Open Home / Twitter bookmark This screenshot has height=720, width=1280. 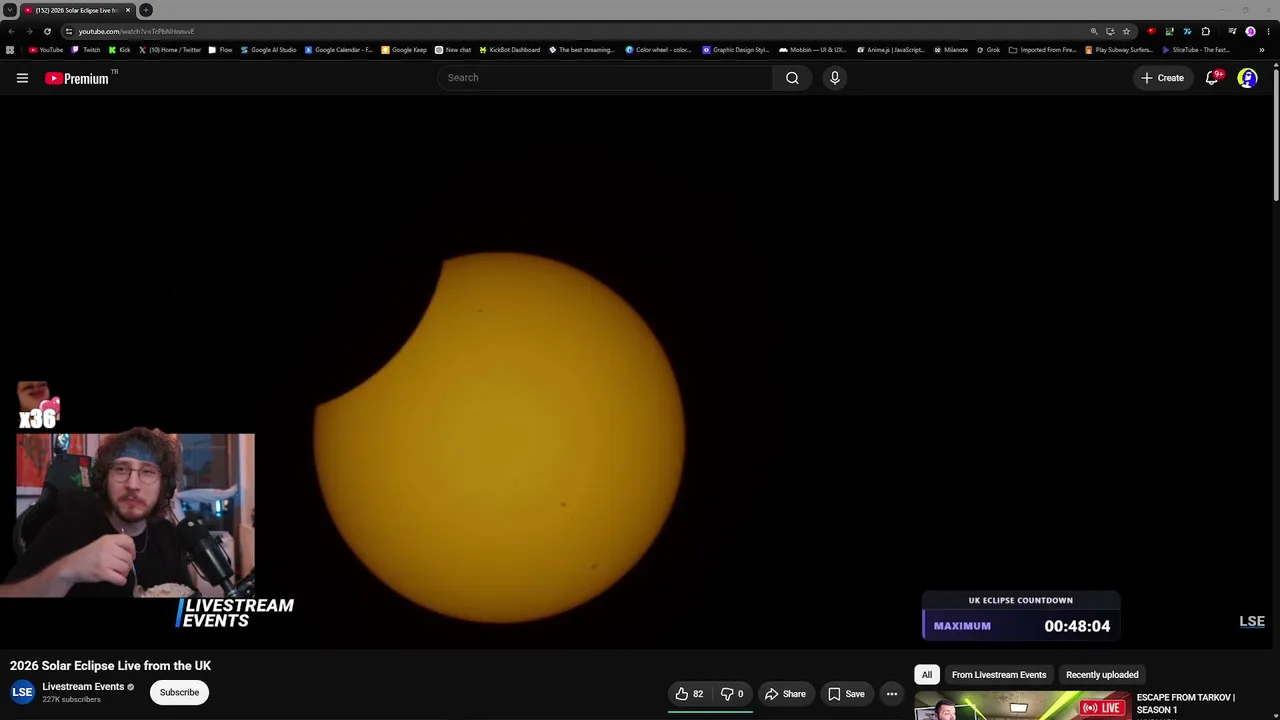[x=168, y=50]
